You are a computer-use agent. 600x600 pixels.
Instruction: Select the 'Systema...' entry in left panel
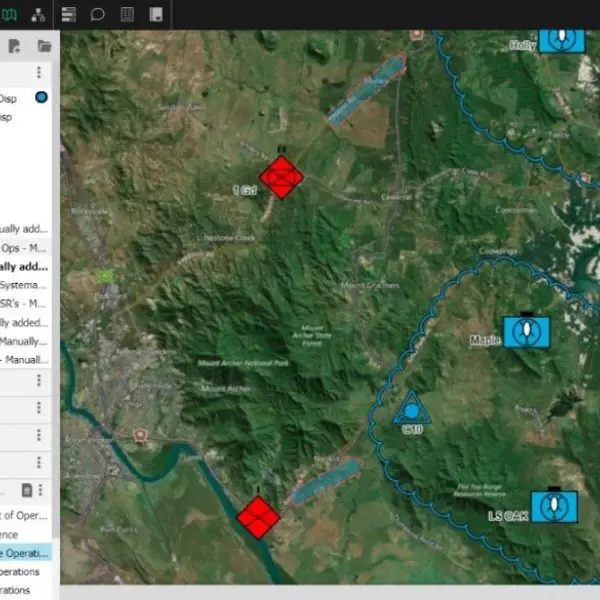(x=24, y=285)
